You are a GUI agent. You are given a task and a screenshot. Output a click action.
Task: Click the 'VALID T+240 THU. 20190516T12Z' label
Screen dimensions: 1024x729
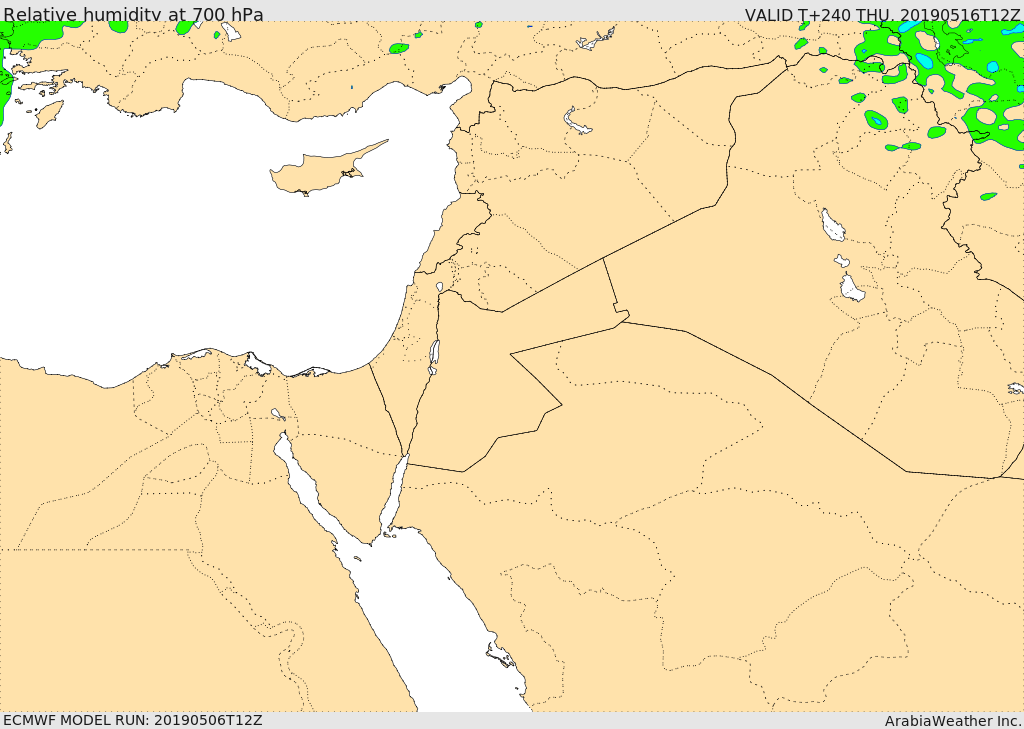[x=882, y=14]
